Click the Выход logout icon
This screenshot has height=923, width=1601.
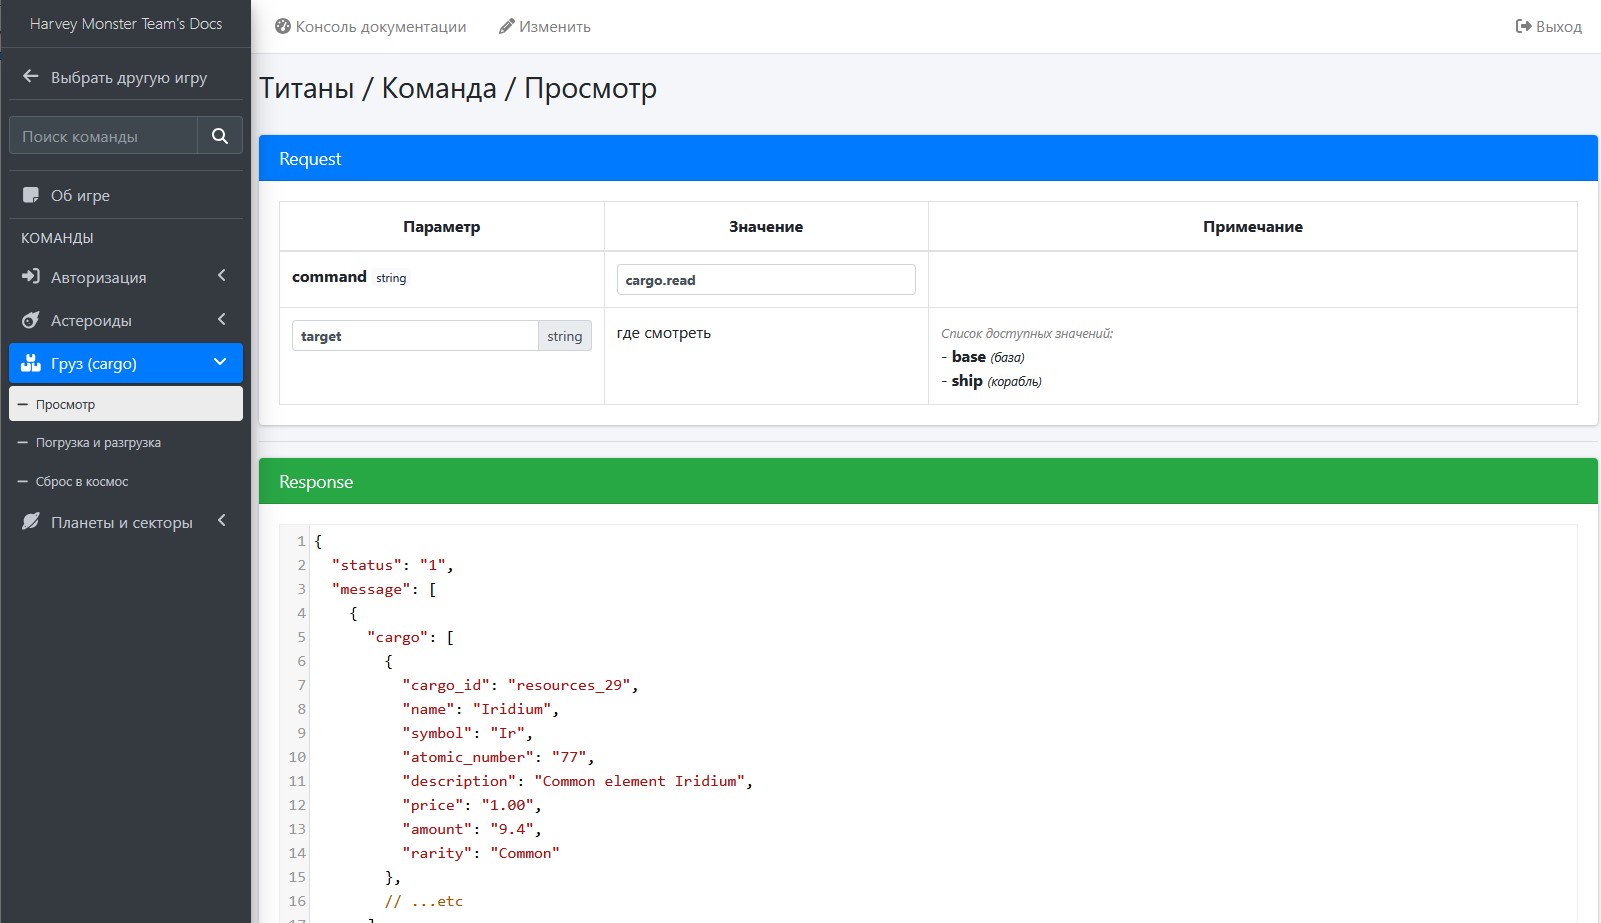(x=1523, y=27)
